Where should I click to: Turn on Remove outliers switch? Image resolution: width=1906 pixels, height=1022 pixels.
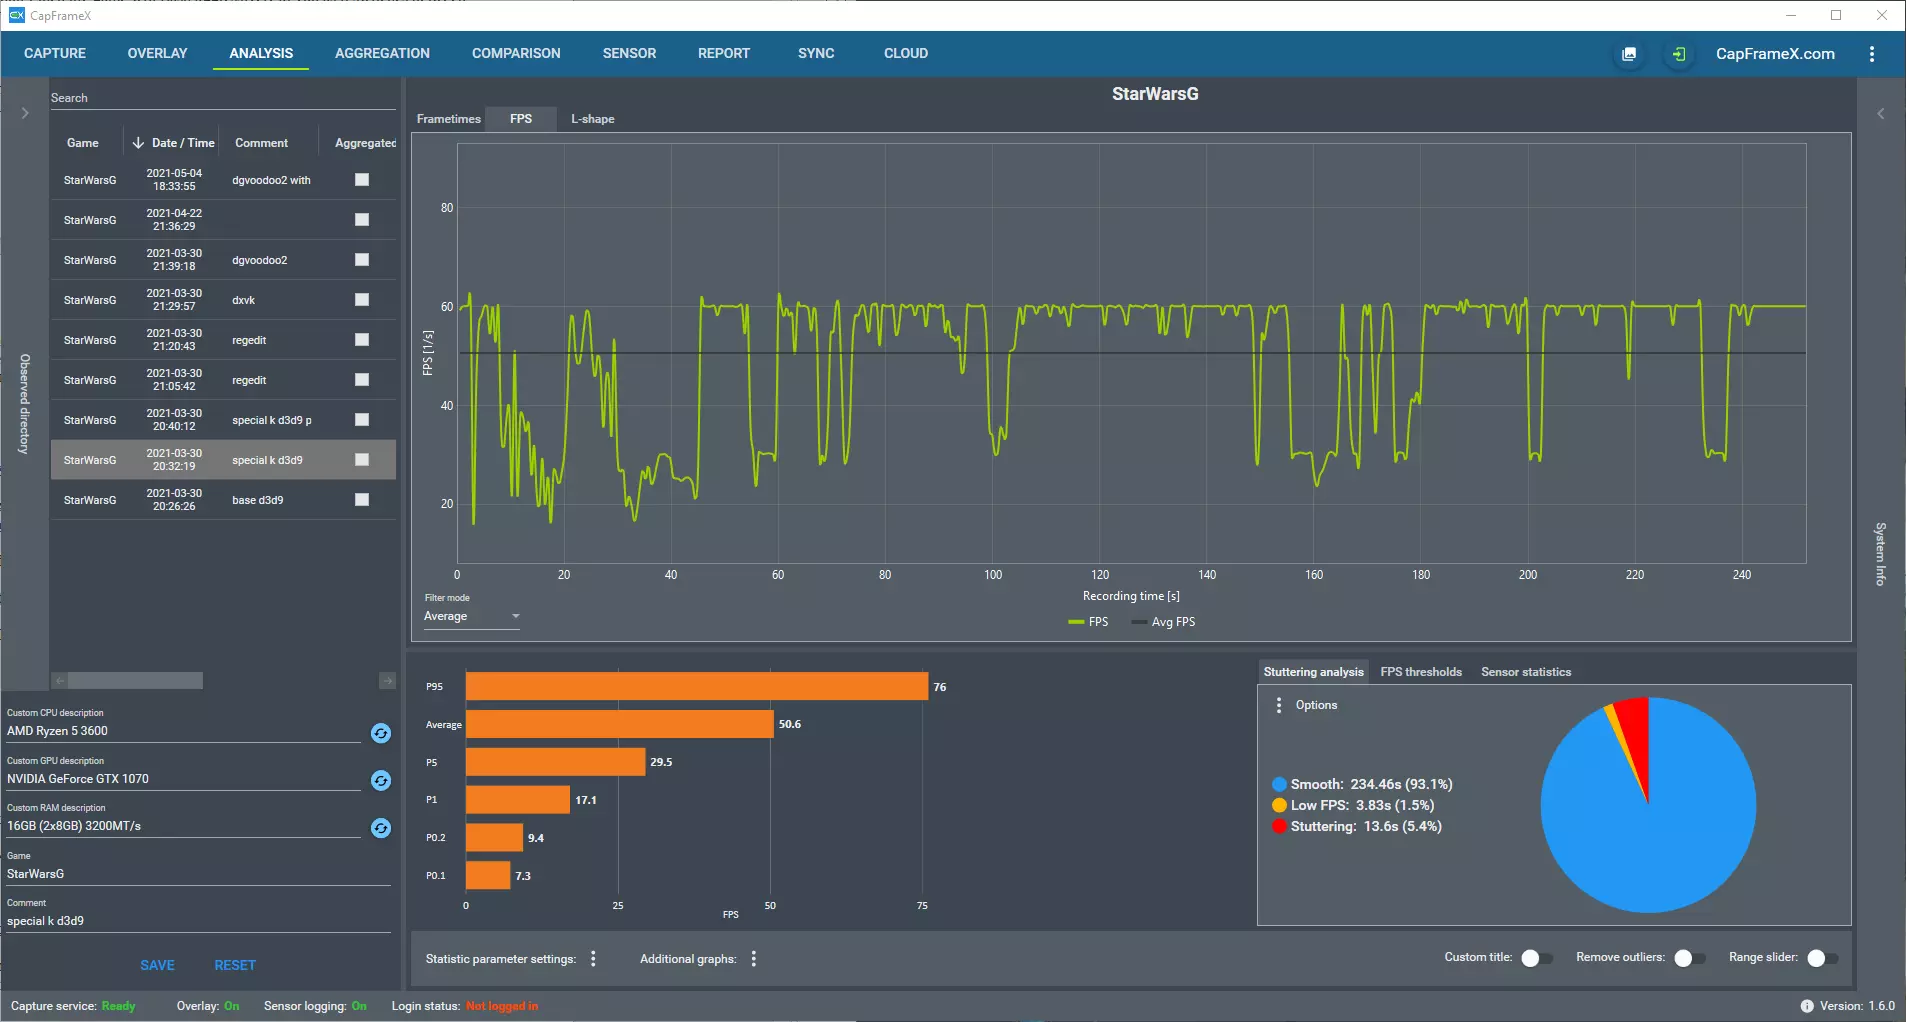[1689, 958]
